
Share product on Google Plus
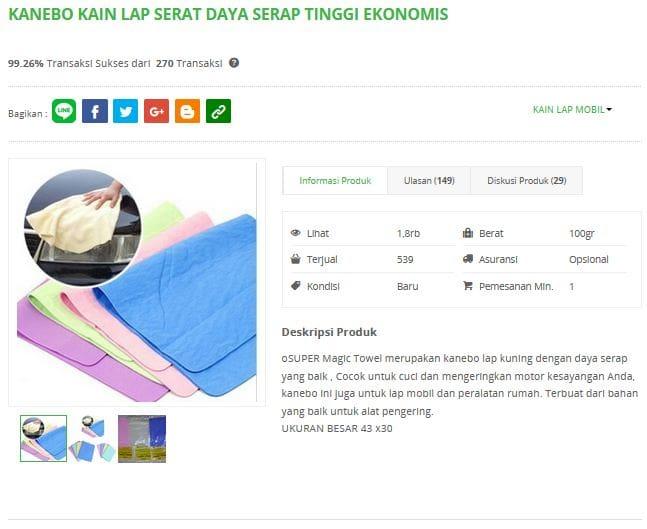156,111
